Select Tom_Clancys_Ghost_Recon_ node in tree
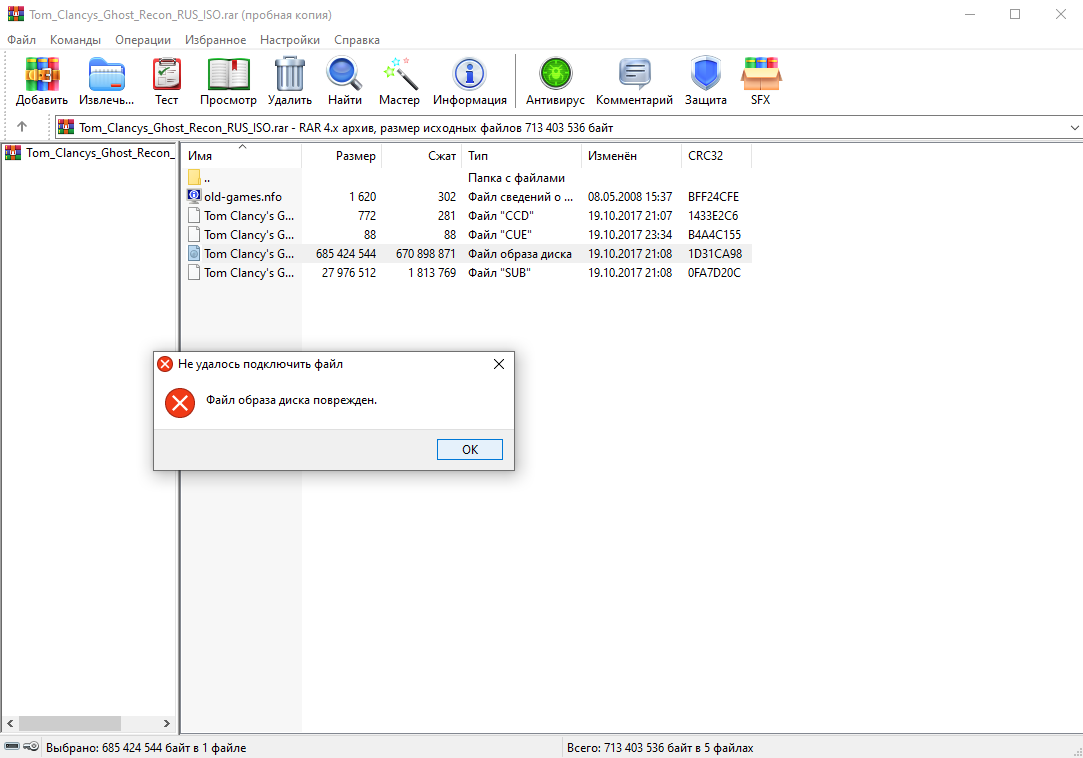 (x=99, y=153)
